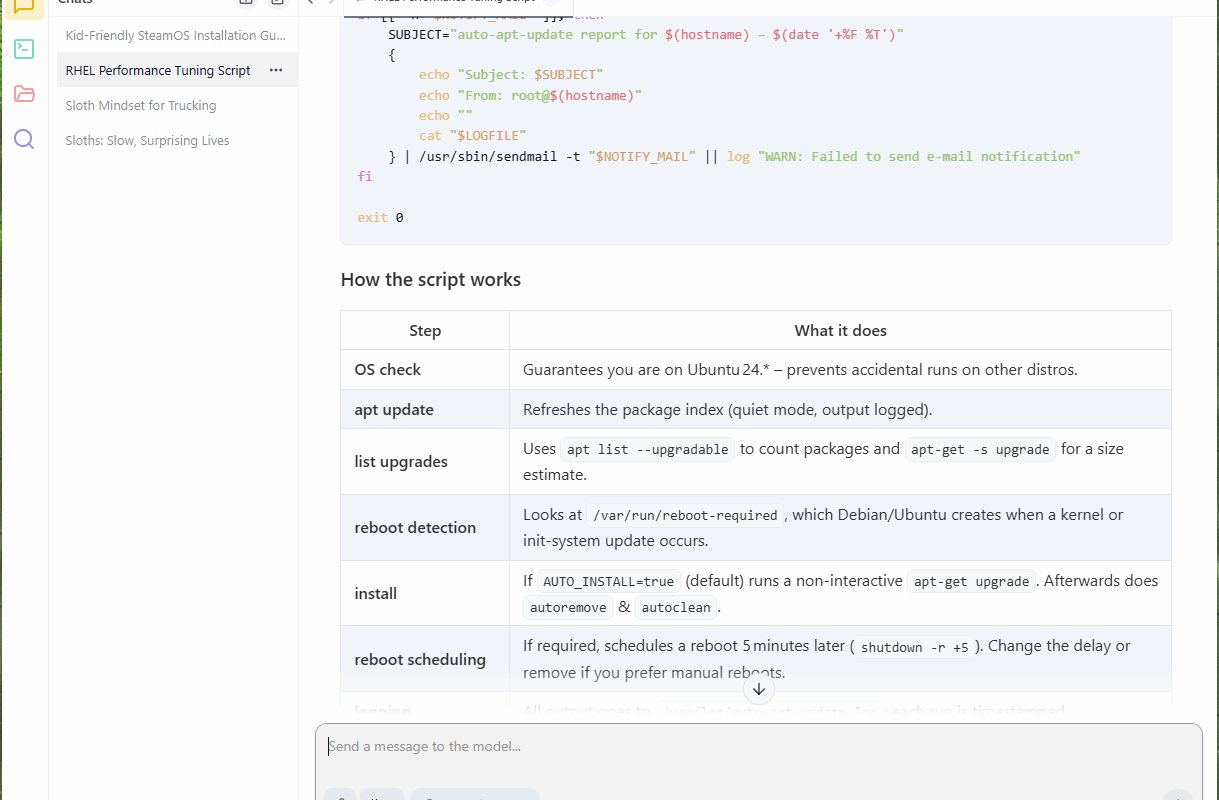Click the purple search magnifier icon
The height and width of the screenshot is (800, 1219).
24,139
